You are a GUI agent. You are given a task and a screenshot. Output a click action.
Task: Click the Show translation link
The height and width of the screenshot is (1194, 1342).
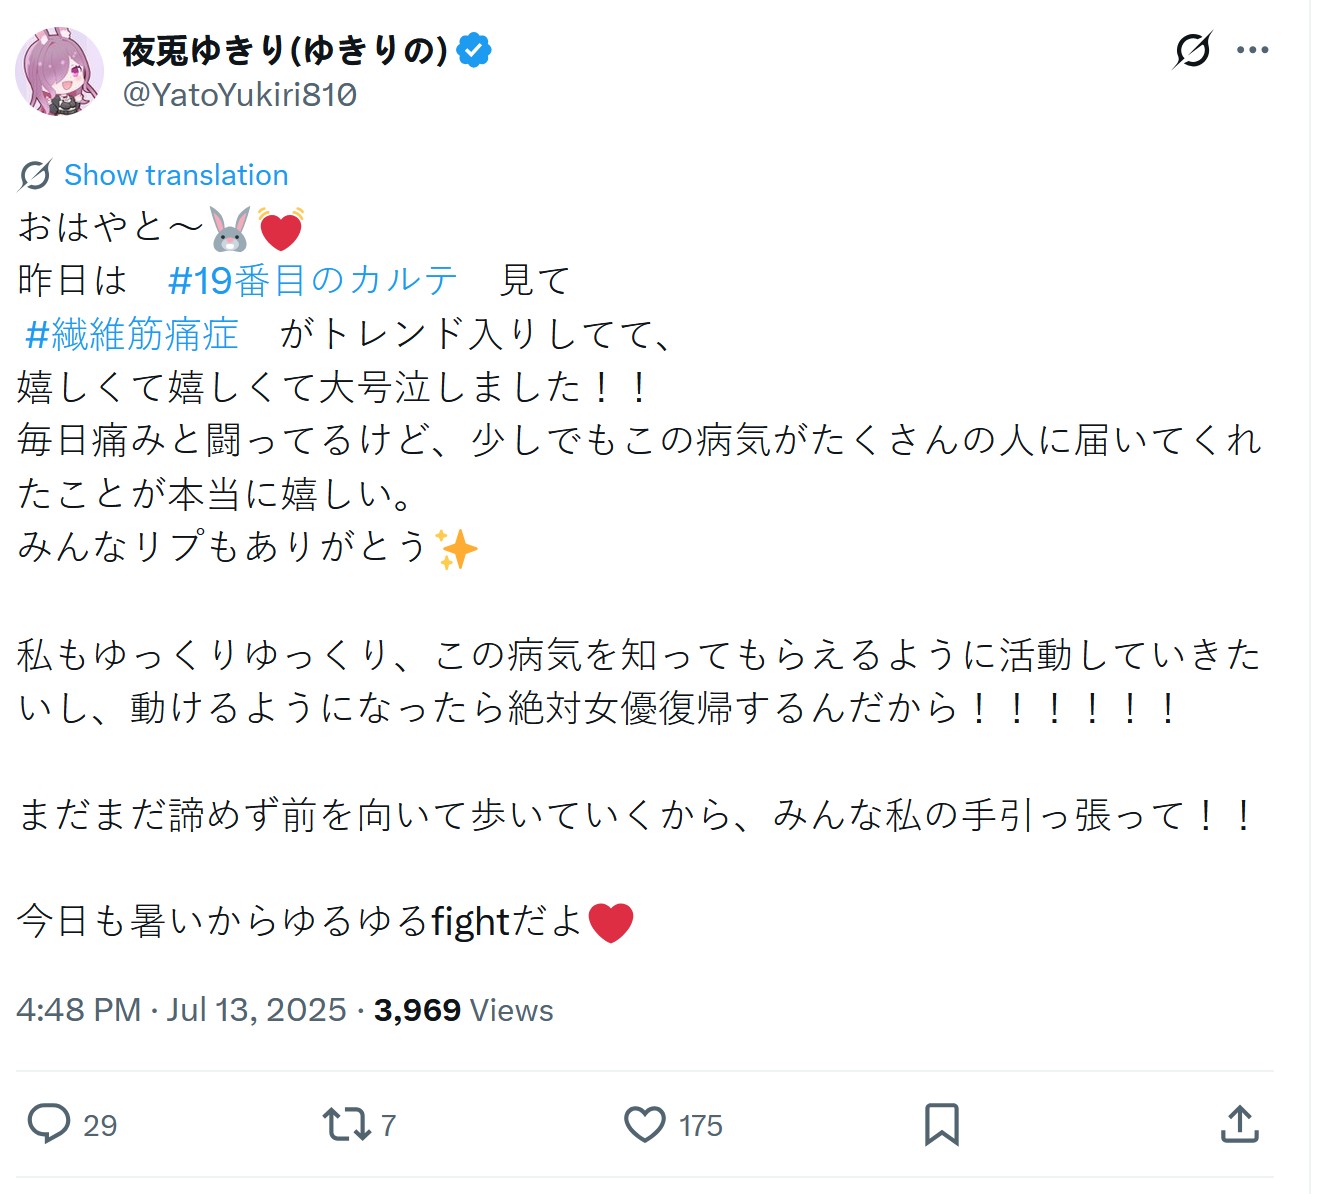tap(176, 175)
